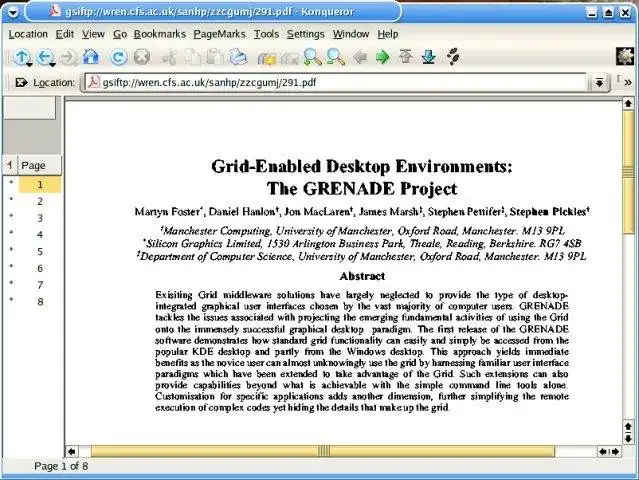The image size is (639, 480).
Task: Click the 'Page 1 of 8' status text
Action: 61,466
